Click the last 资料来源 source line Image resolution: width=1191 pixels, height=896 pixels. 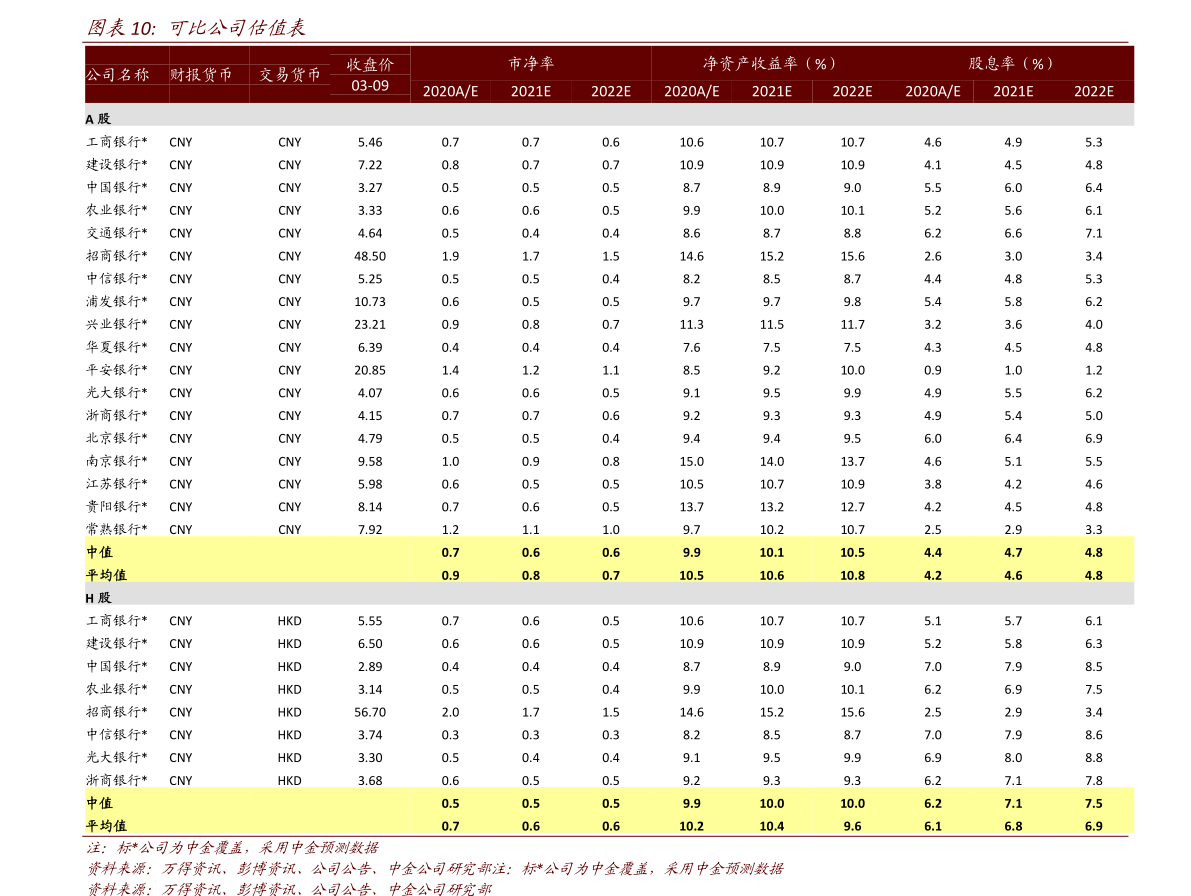click(289, 888)
